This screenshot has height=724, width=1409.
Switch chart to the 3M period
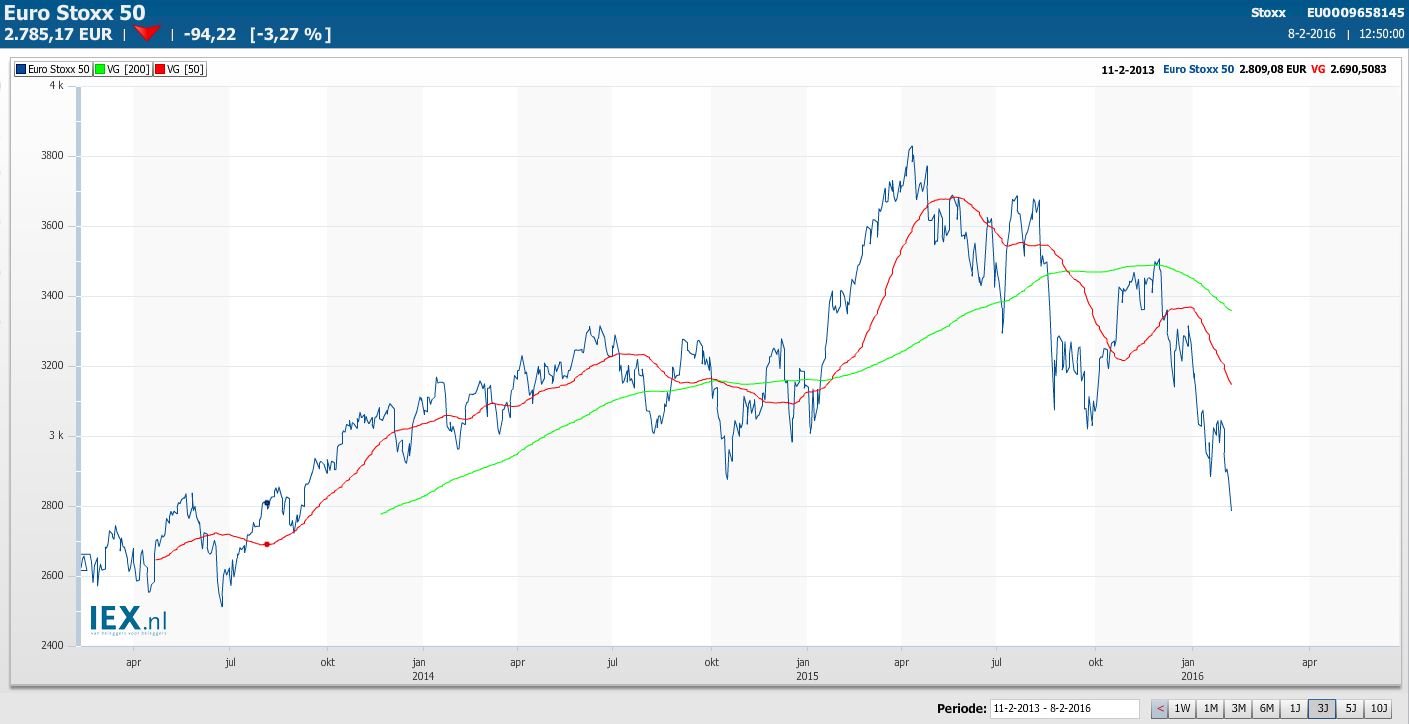point(1238,709)
